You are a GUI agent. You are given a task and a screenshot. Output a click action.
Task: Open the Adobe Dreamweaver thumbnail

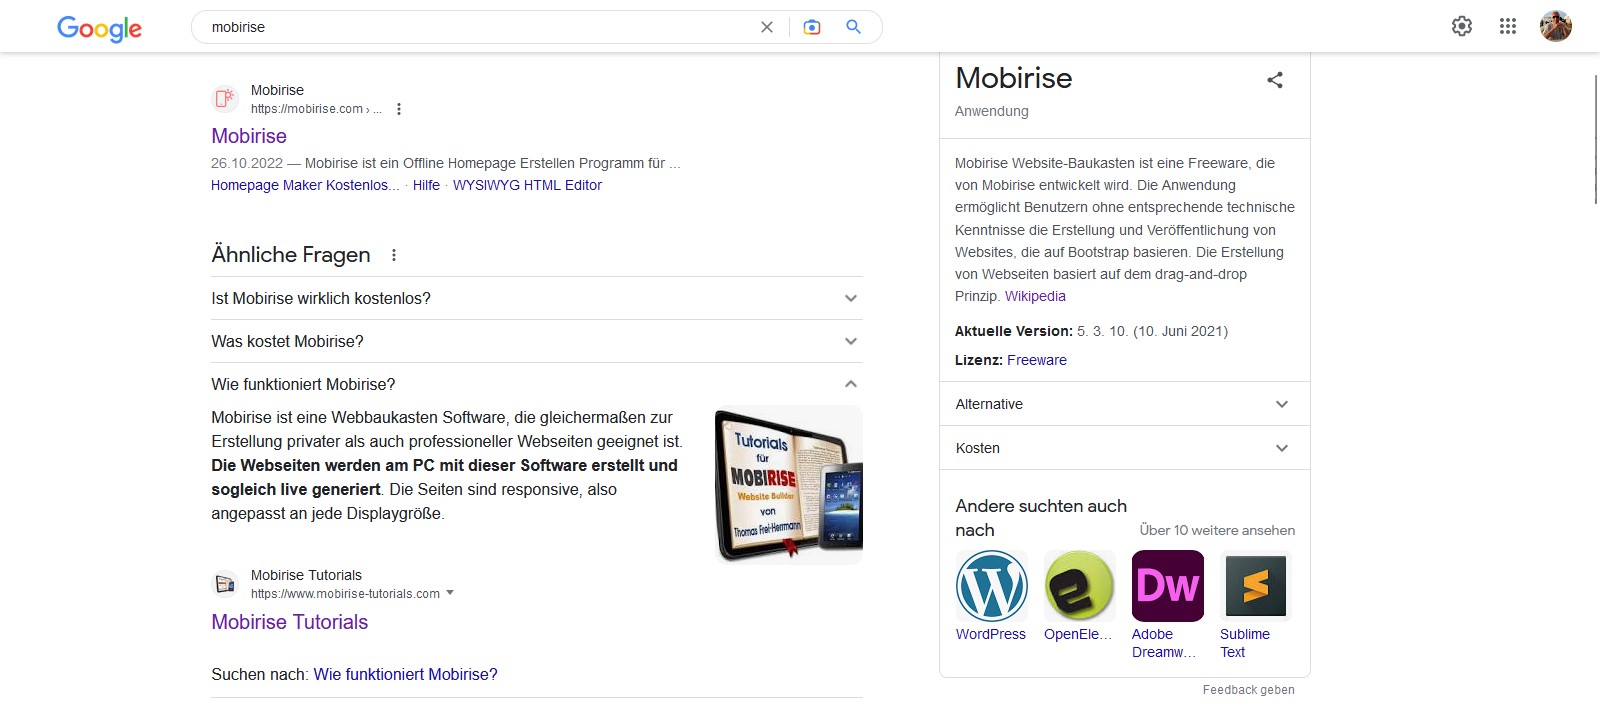[1167, 586]
